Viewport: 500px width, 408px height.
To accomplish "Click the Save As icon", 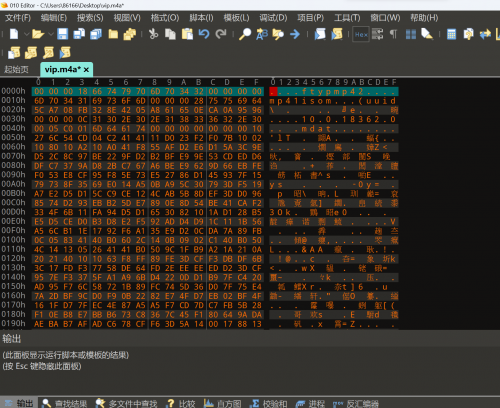I will [79, 34].
